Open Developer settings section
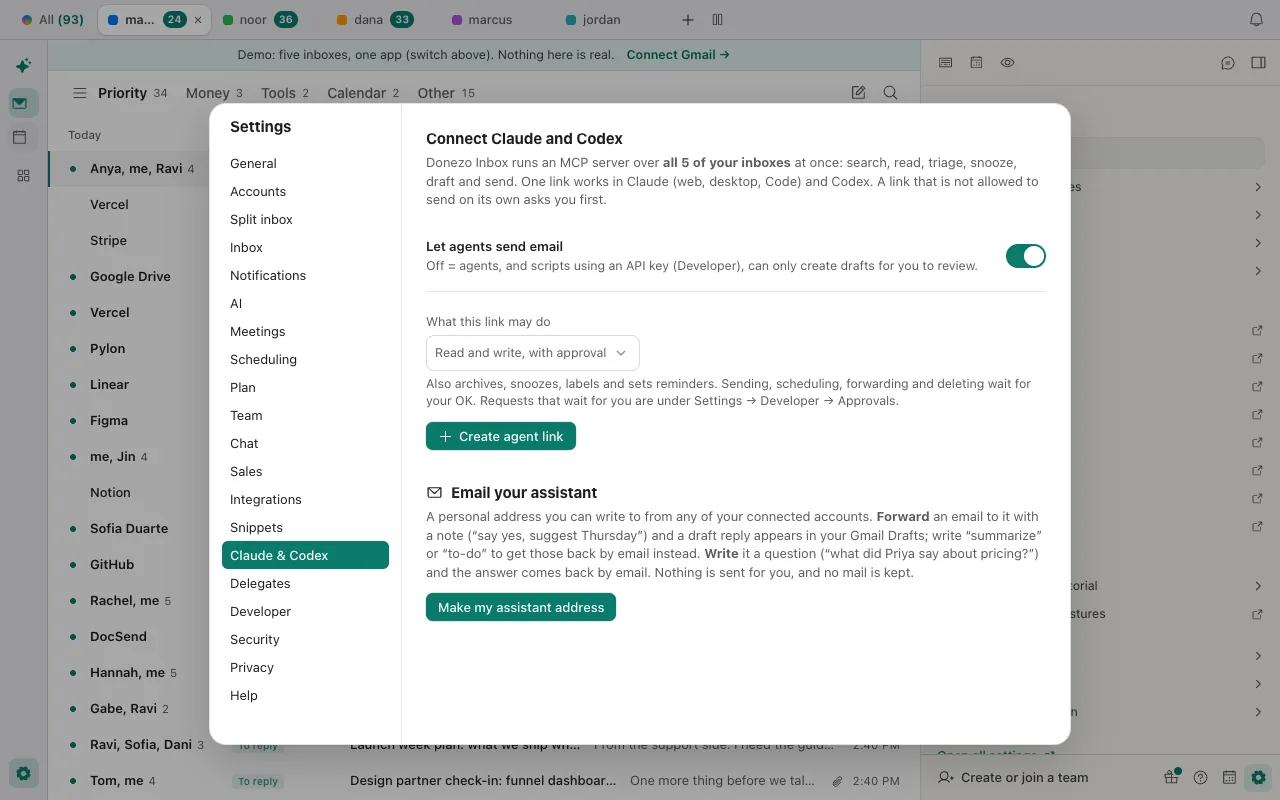 pyautogui.click(x=305, y=611)
